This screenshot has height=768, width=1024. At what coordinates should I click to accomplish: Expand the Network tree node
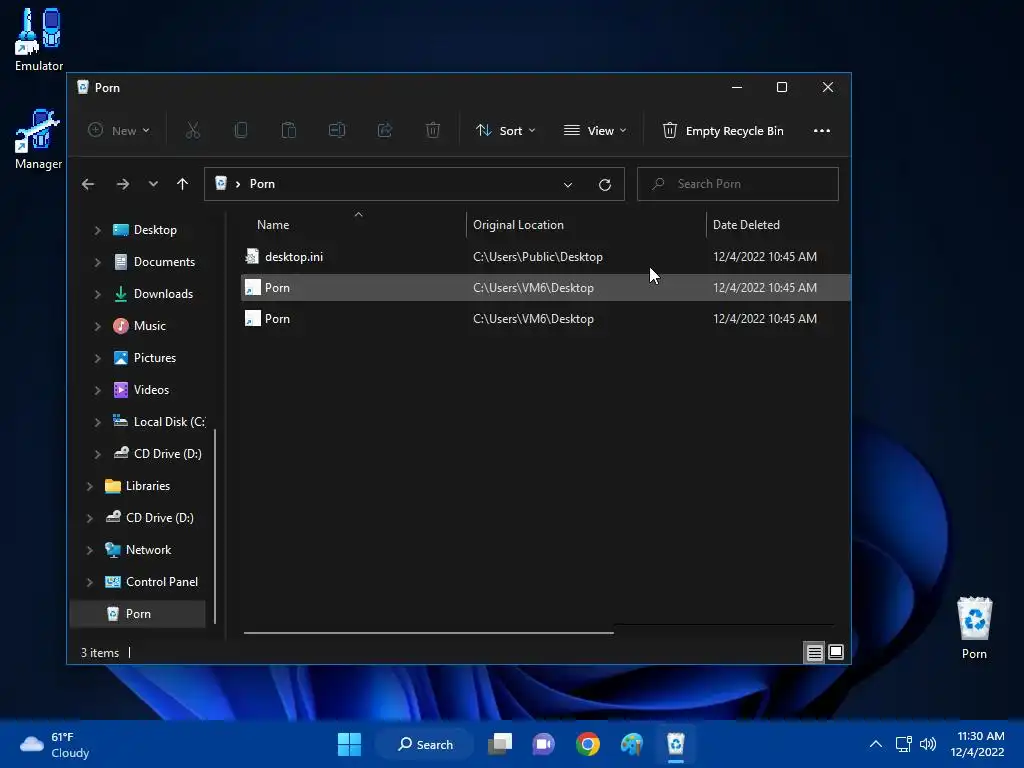[89, 550]
